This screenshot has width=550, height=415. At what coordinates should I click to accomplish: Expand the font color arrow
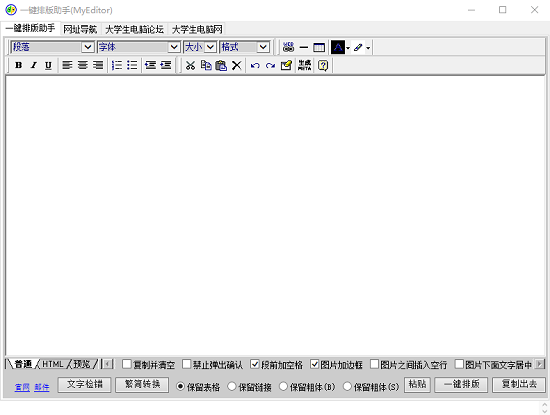tap(348, 48)
